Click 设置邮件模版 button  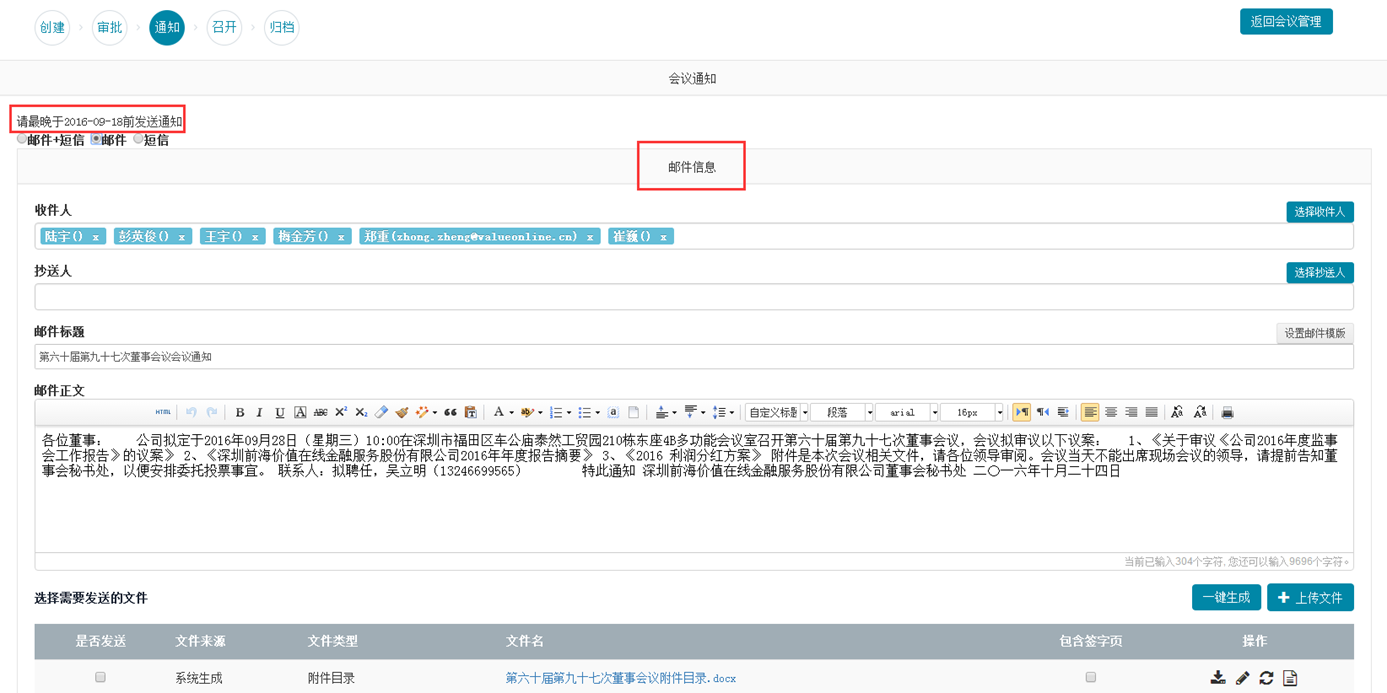[x=1315, y=333]
